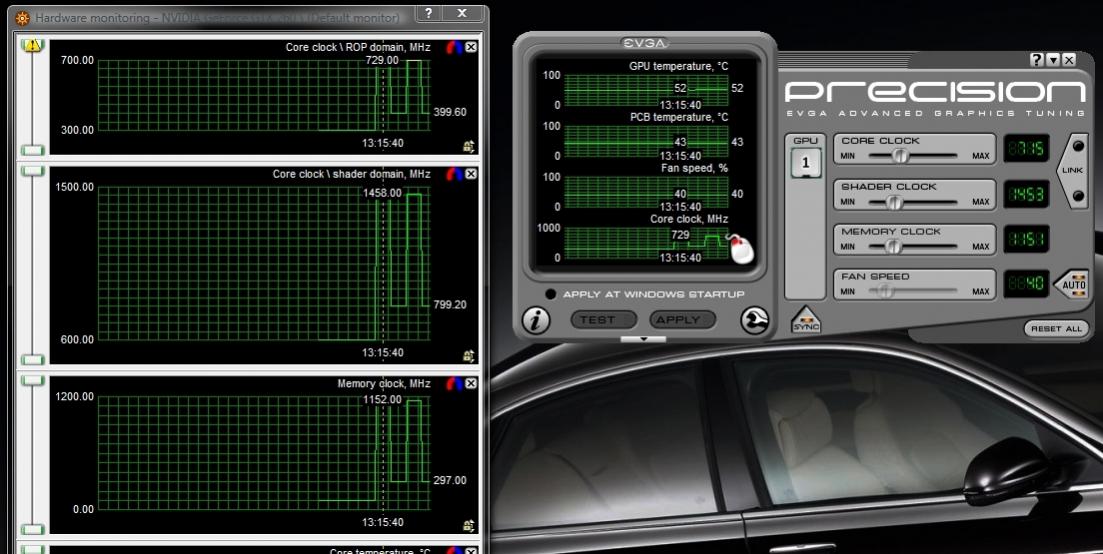The image size is (1103, 554).
Task: Click the Apply button
Action: pyautogui.click(x=682, y=320)
